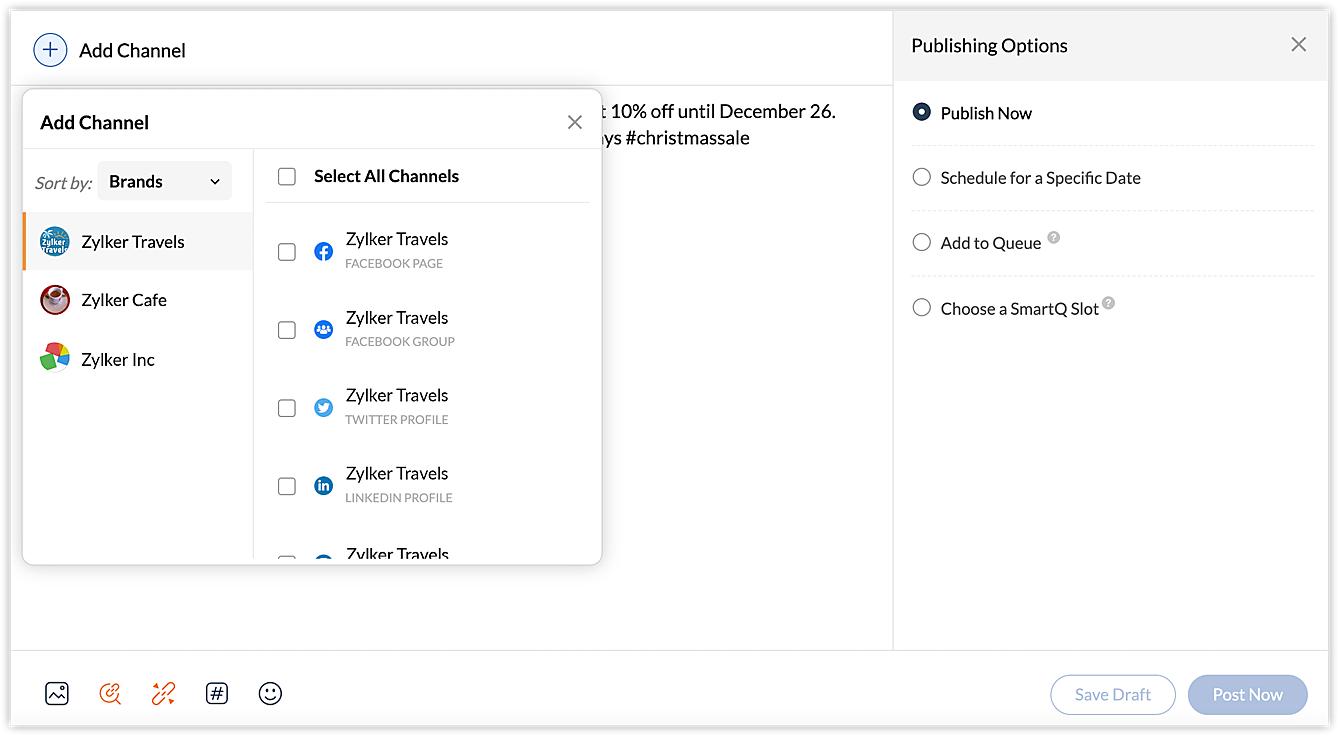Close the Add Channel popup
This screenshot has width=1339, height=736.
(575, 122)
